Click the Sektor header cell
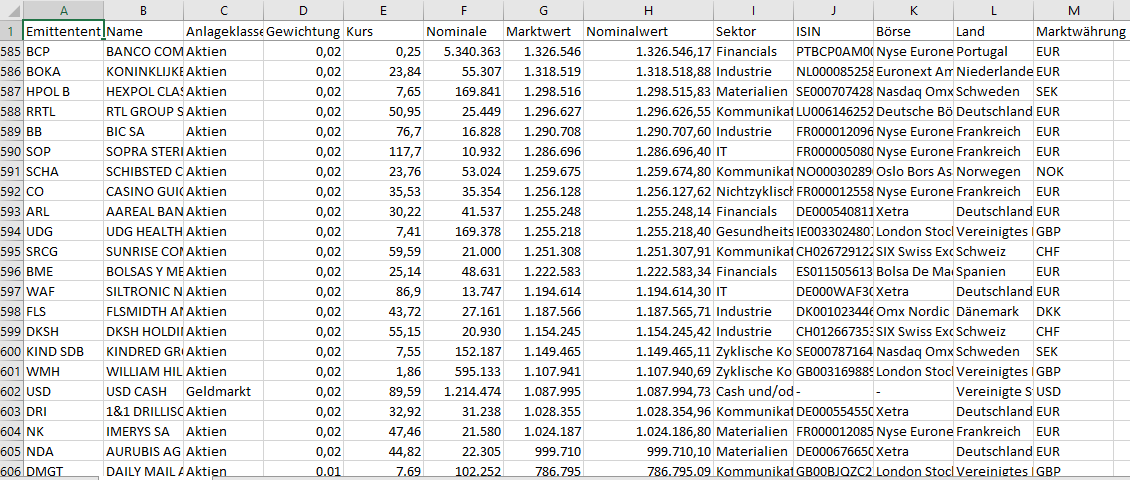1130x480 pixels. click(753, 32)
